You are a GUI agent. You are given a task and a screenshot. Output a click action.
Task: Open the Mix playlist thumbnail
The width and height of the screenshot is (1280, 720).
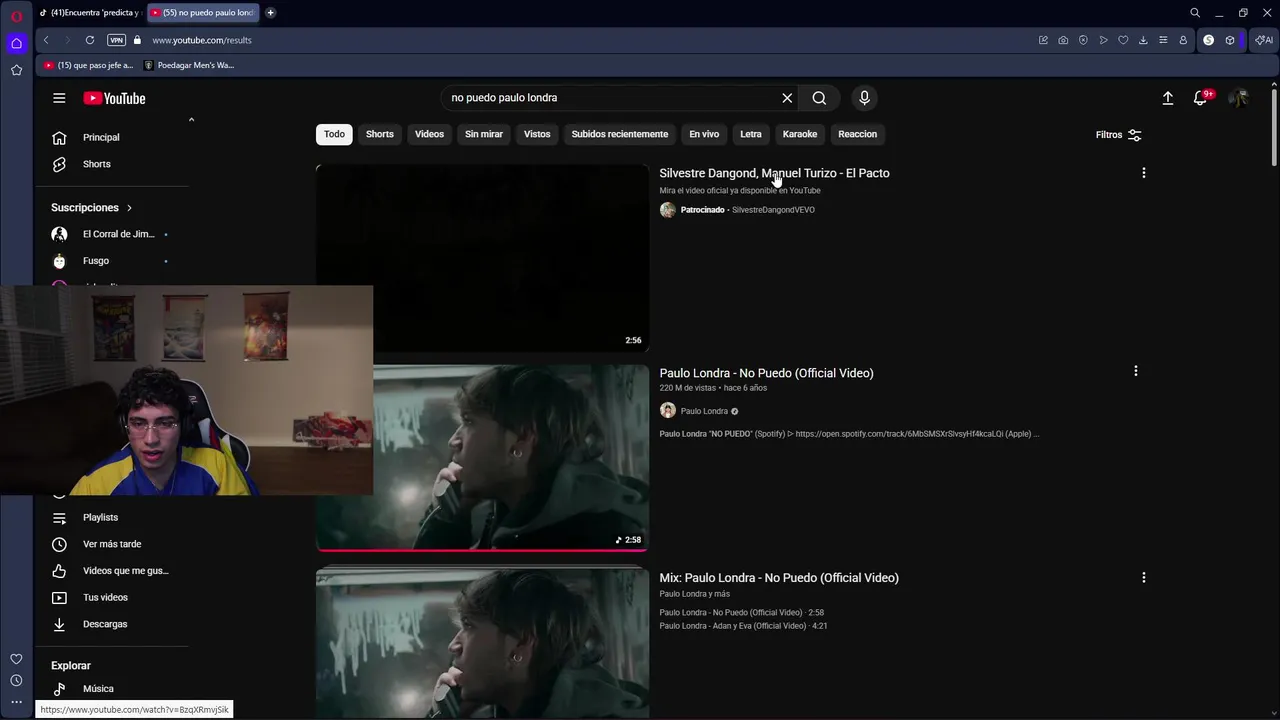482,643
